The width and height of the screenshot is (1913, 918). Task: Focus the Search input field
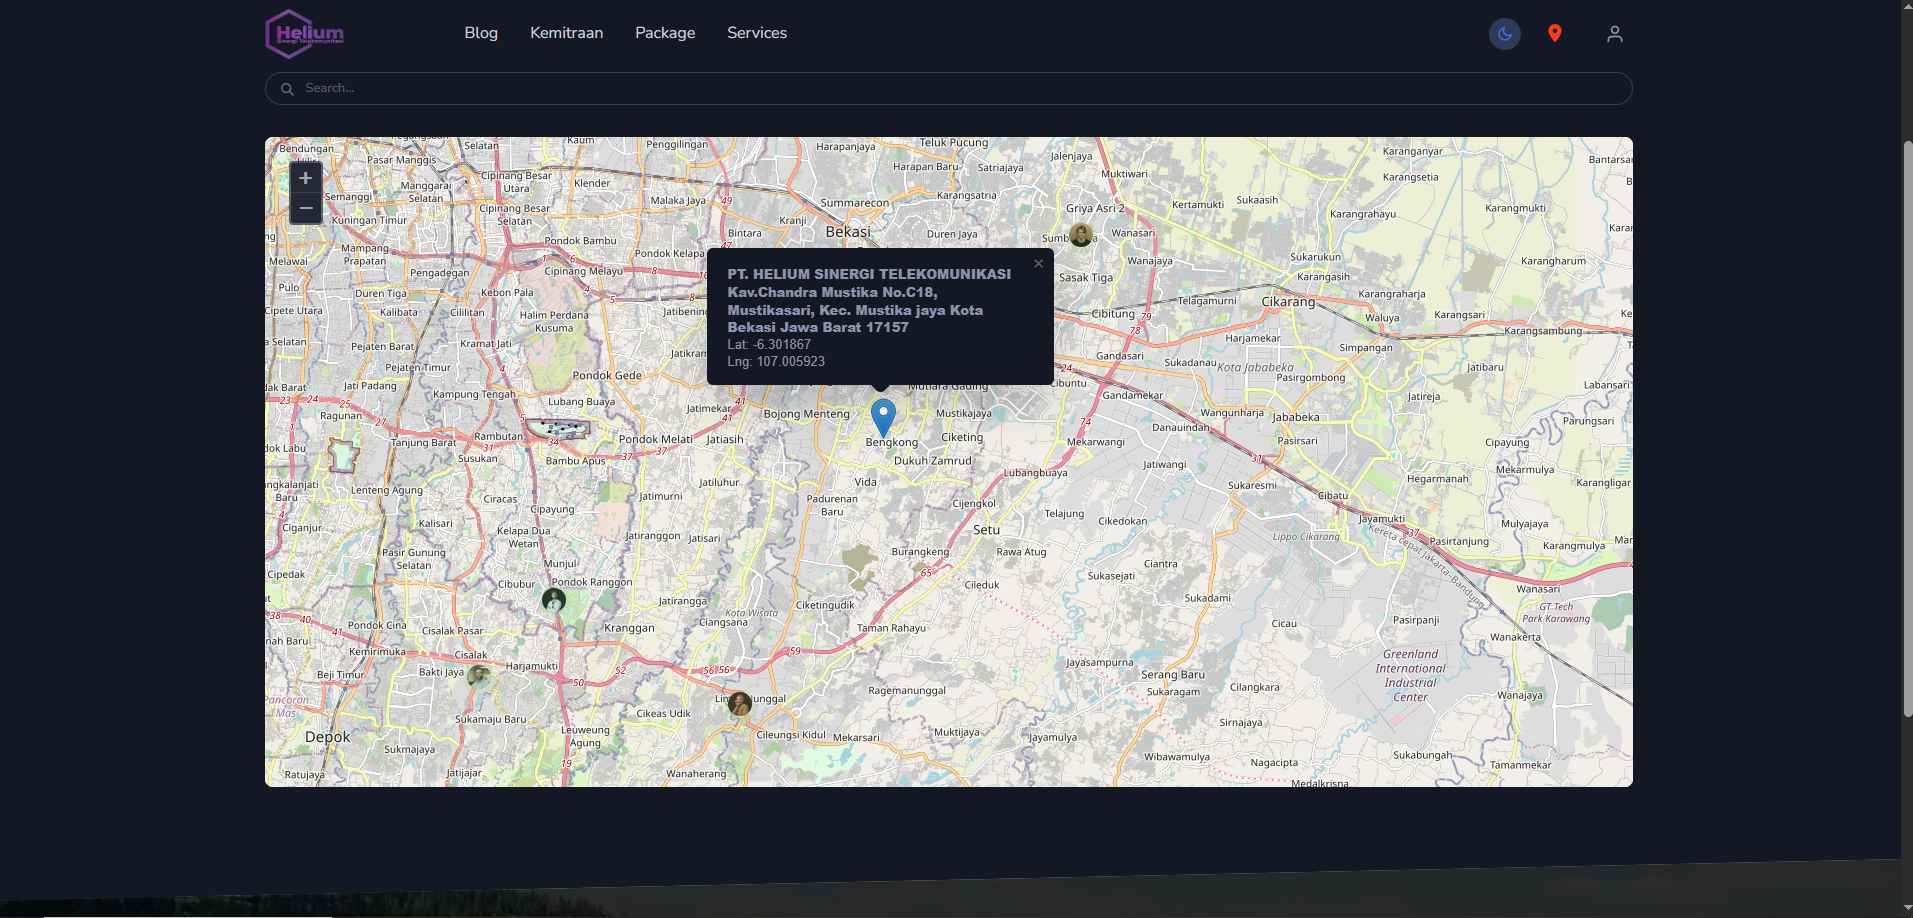(x=948, y=88)
